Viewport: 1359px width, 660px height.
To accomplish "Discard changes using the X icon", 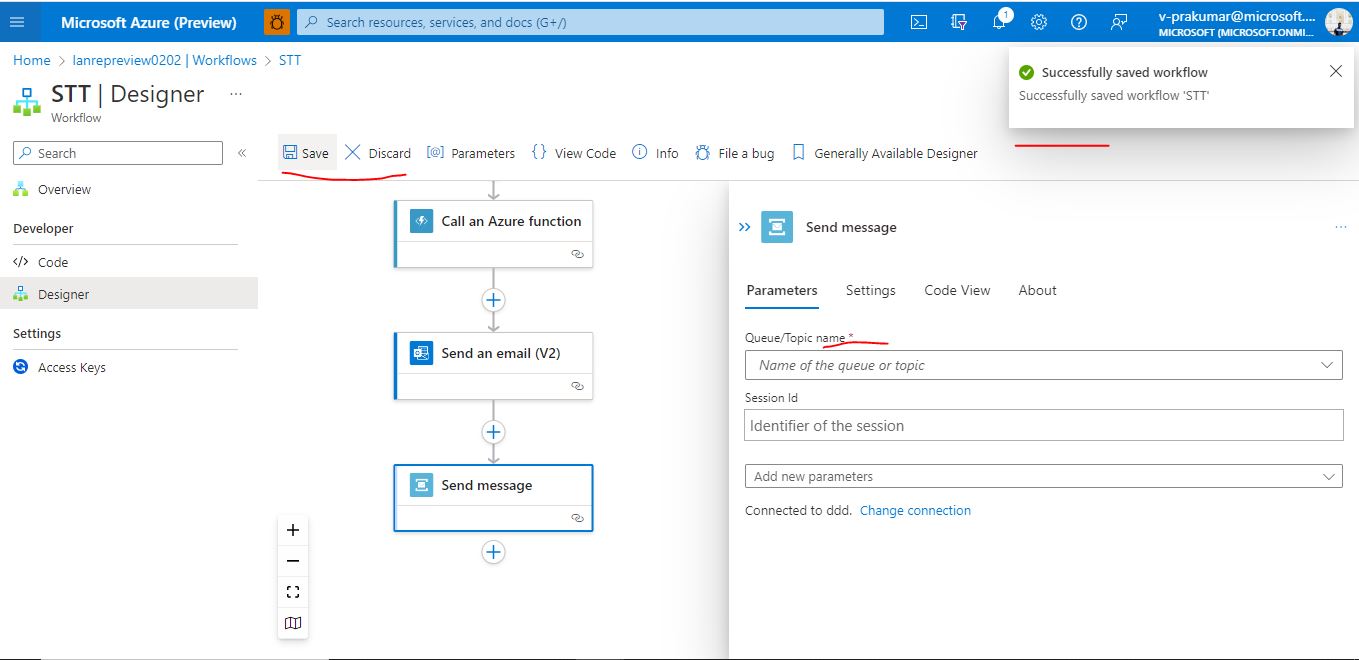I will coord(352,152).
